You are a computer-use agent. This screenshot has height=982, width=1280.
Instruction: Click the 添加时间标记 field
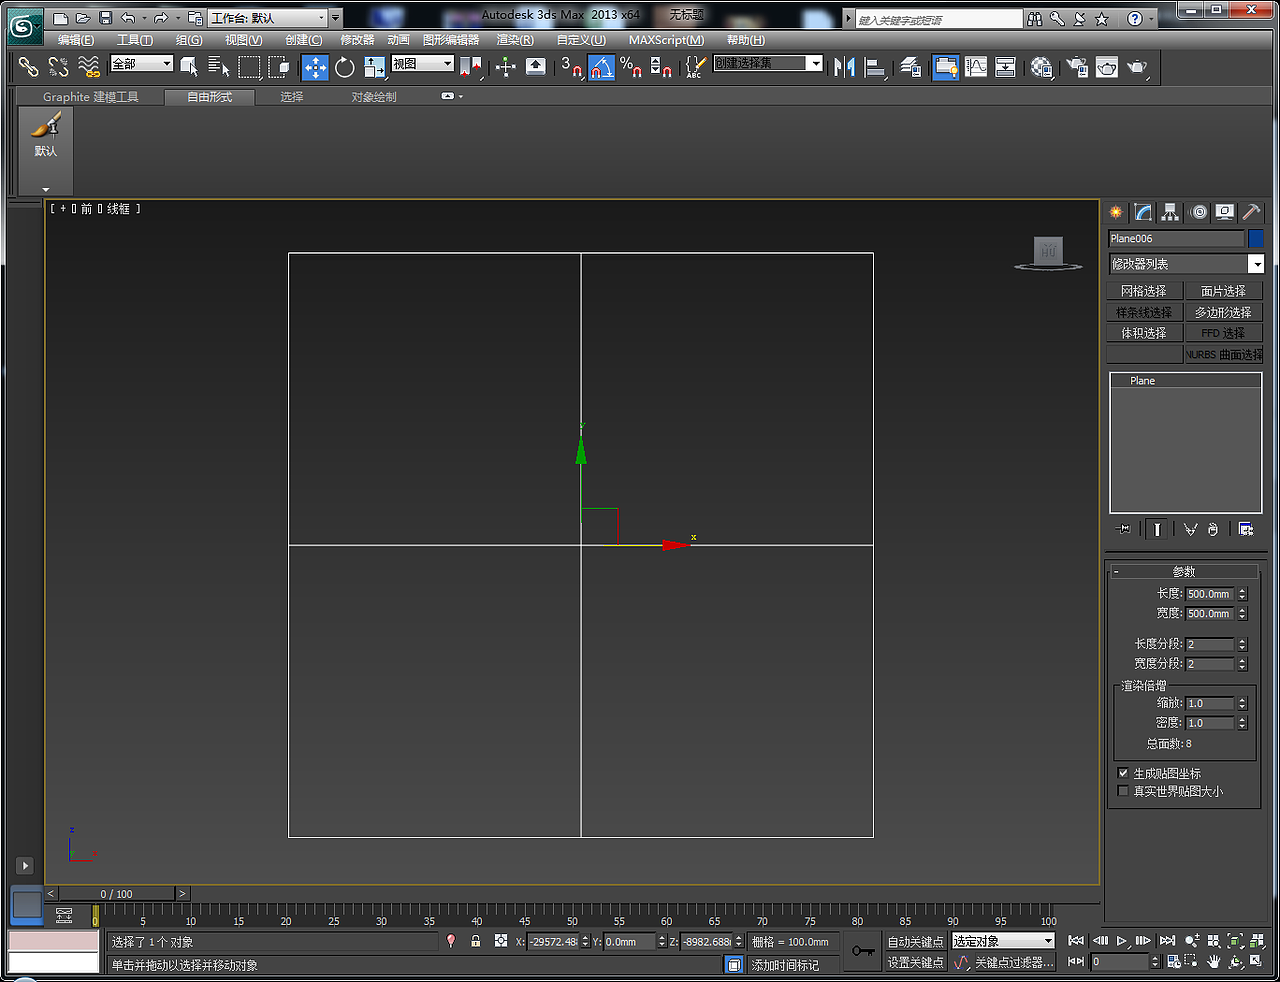coord(794,965)
